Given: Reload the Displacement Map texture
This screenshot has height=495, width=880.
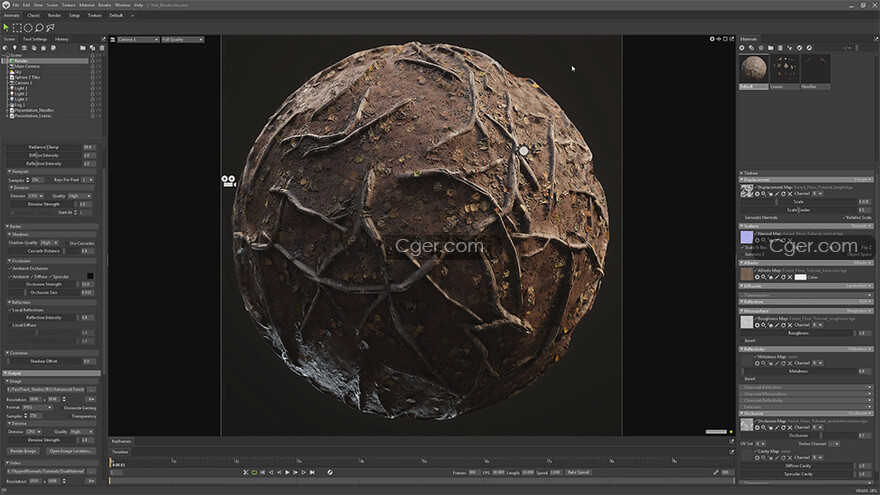Looking at the screenshot, I should point(783,194).
